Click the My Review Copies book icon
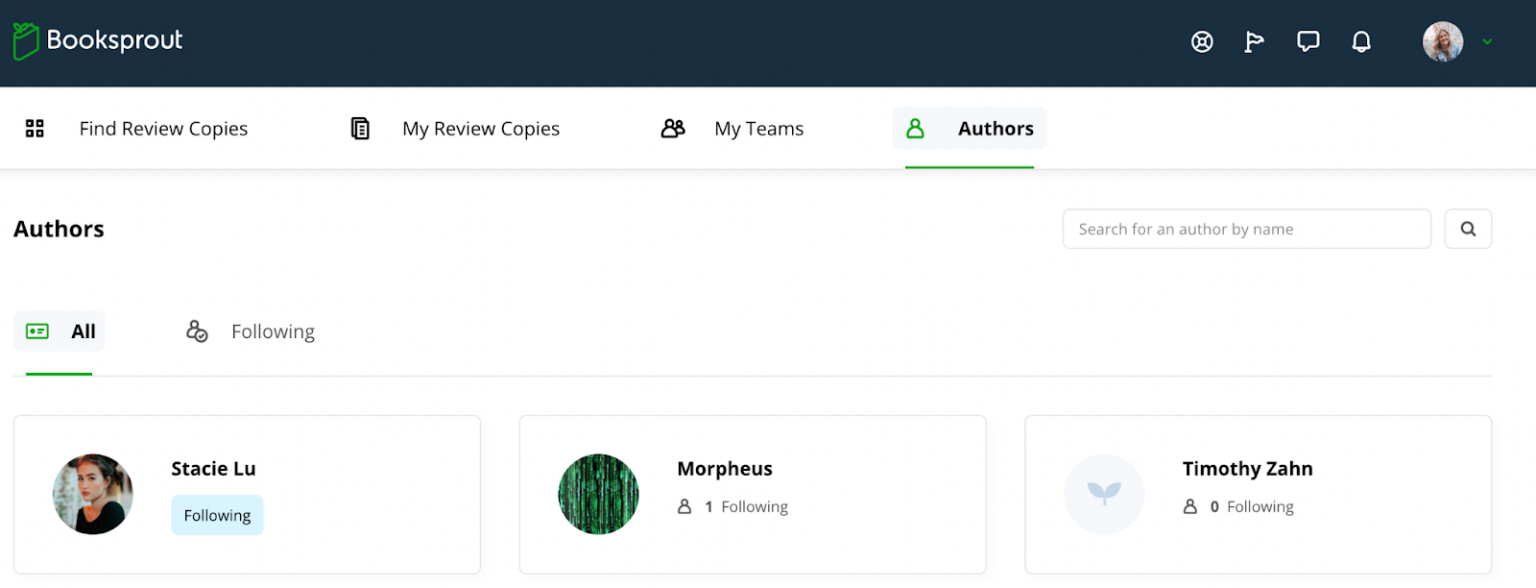1536x588 pixels. coord(360,128)
